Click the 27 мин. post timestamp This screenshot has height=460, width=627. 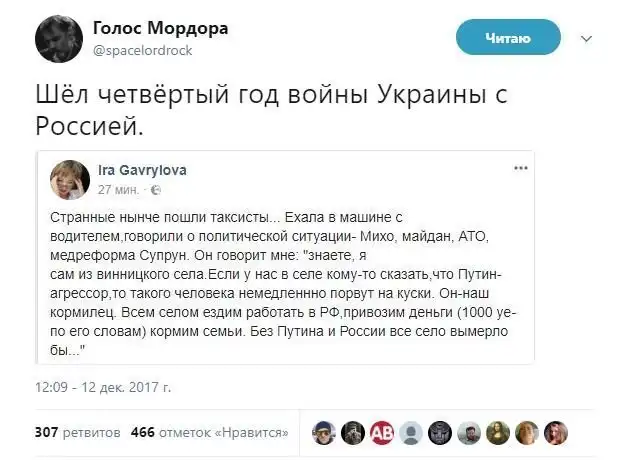[x=119, y=188]
